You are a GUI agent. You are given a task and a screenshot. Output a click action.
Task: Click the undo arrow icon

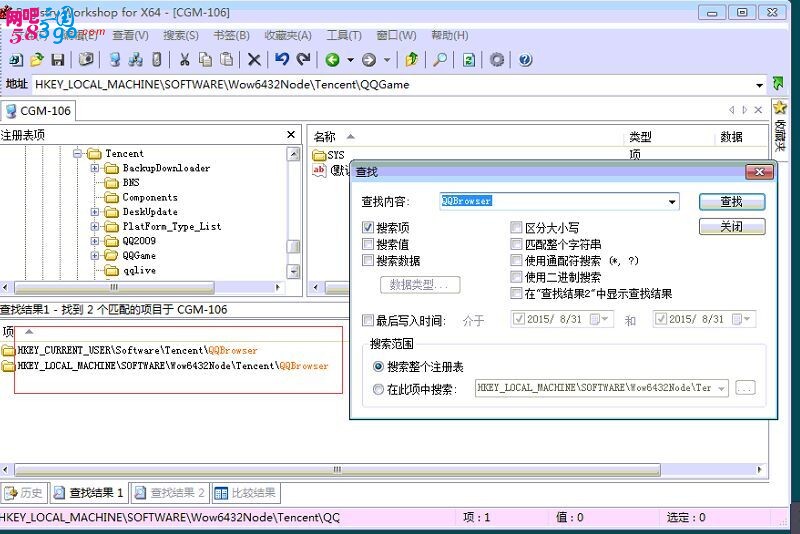(x=282, y=60)
